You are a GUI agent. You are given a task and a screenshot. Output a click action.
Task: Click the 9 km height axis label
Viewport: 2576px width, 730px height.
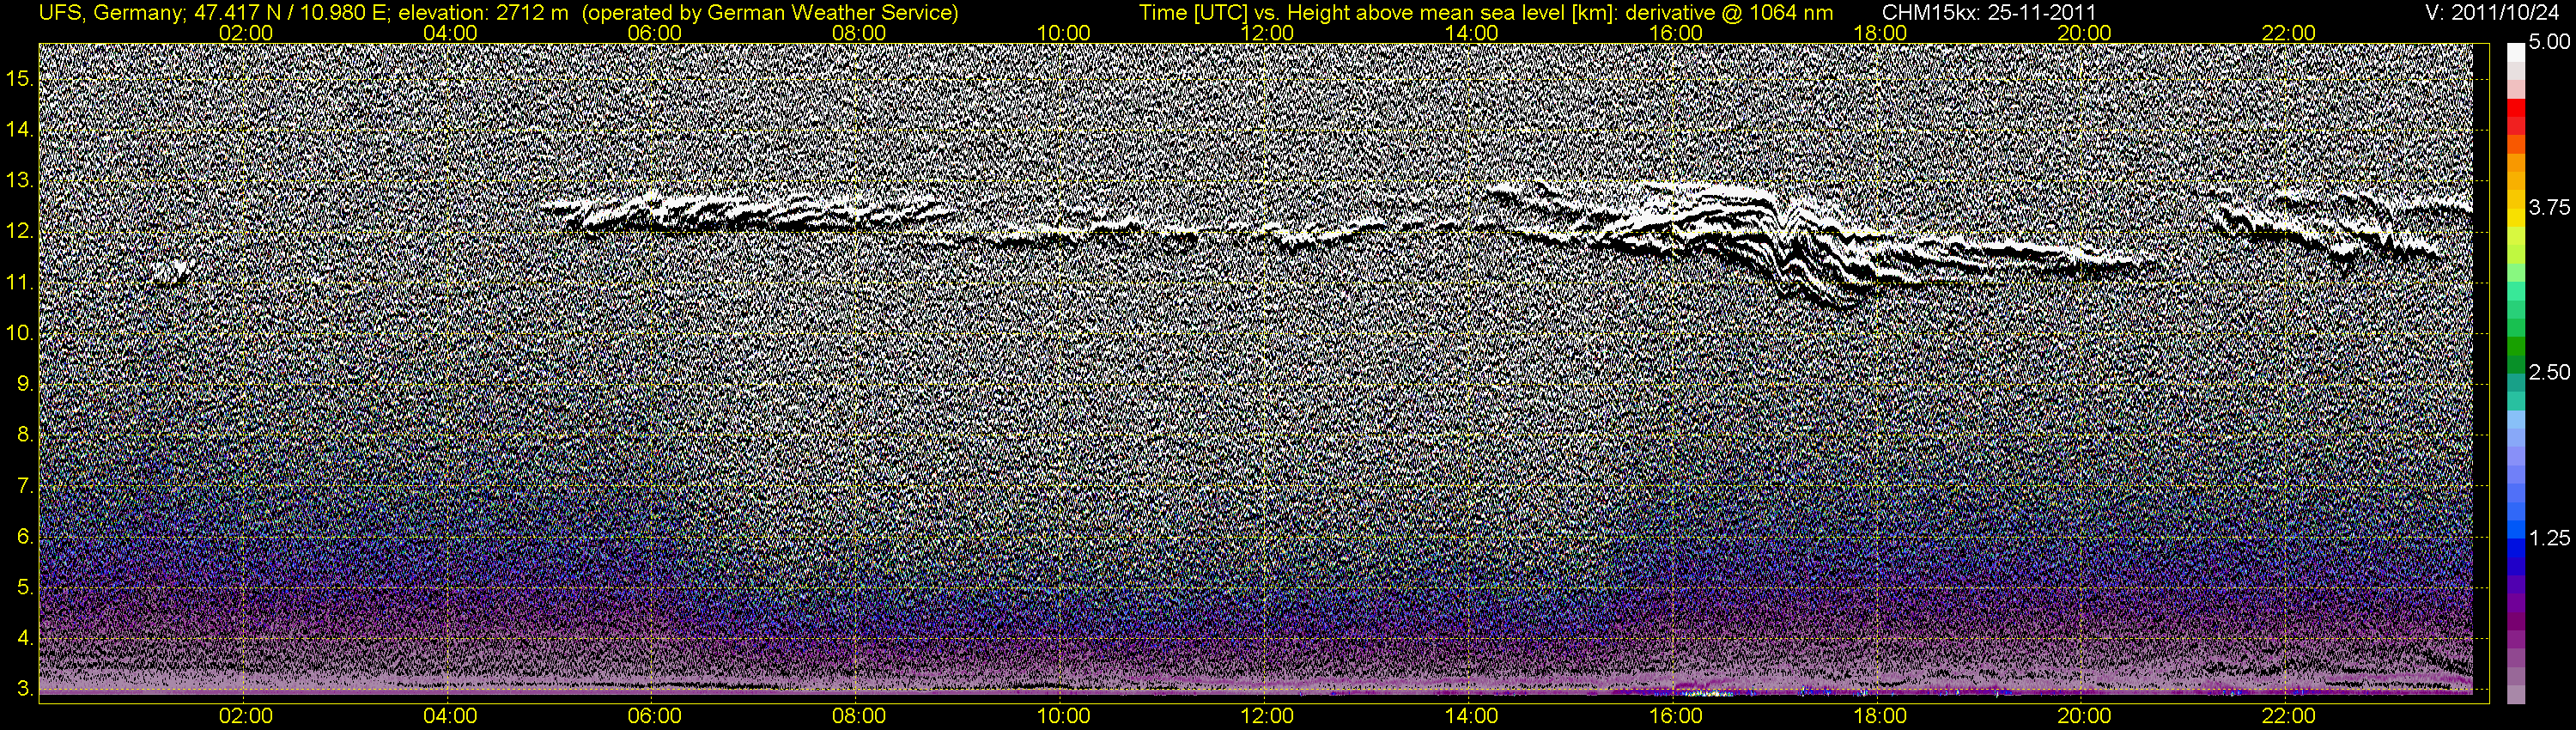tap(24, 385)
